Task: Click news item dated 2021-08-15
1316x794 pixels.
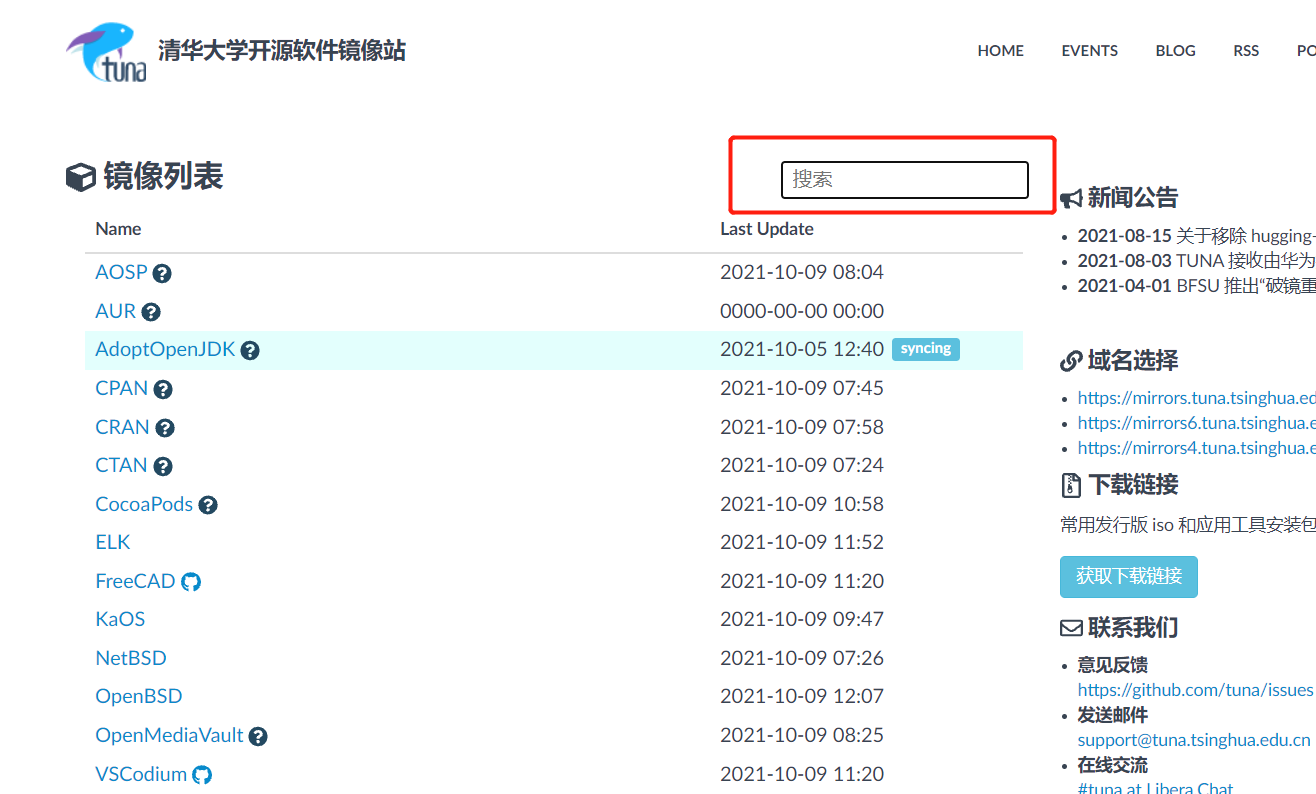Action: (1196, 236)
